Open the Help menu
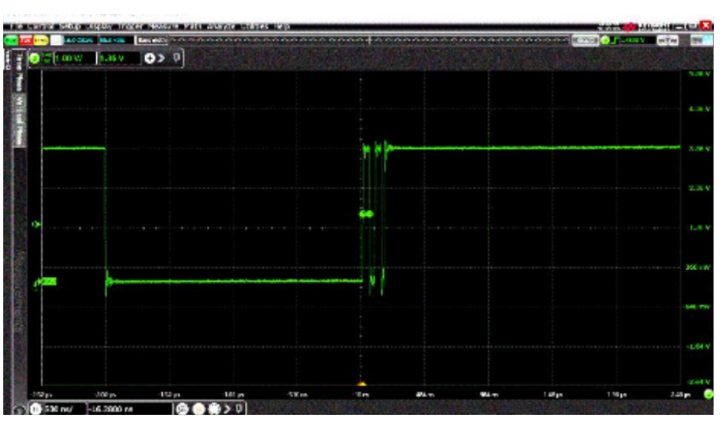This screenshot has height=425, width=724. (282, 27)
